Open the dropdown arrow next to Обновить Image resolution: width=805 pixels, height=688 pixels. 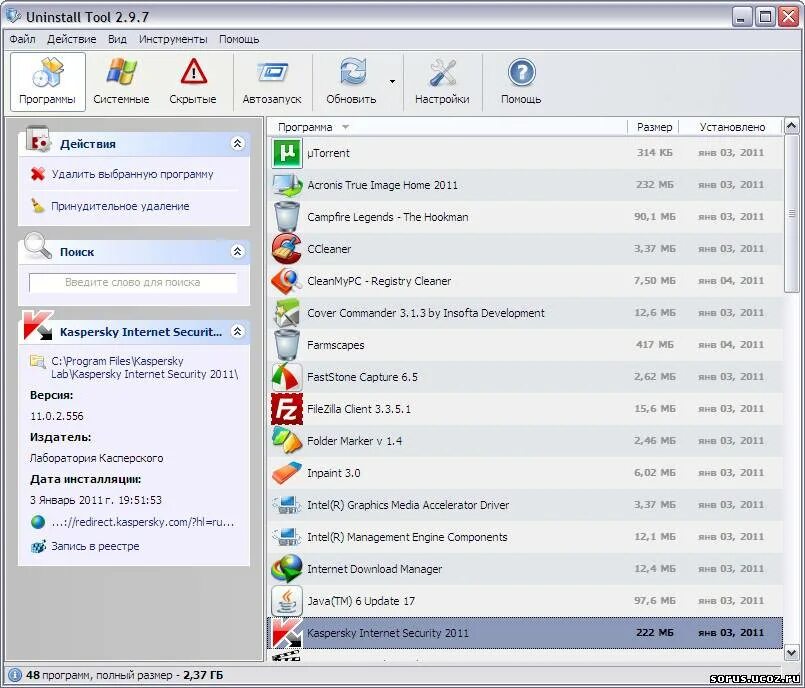coord(392,80)
